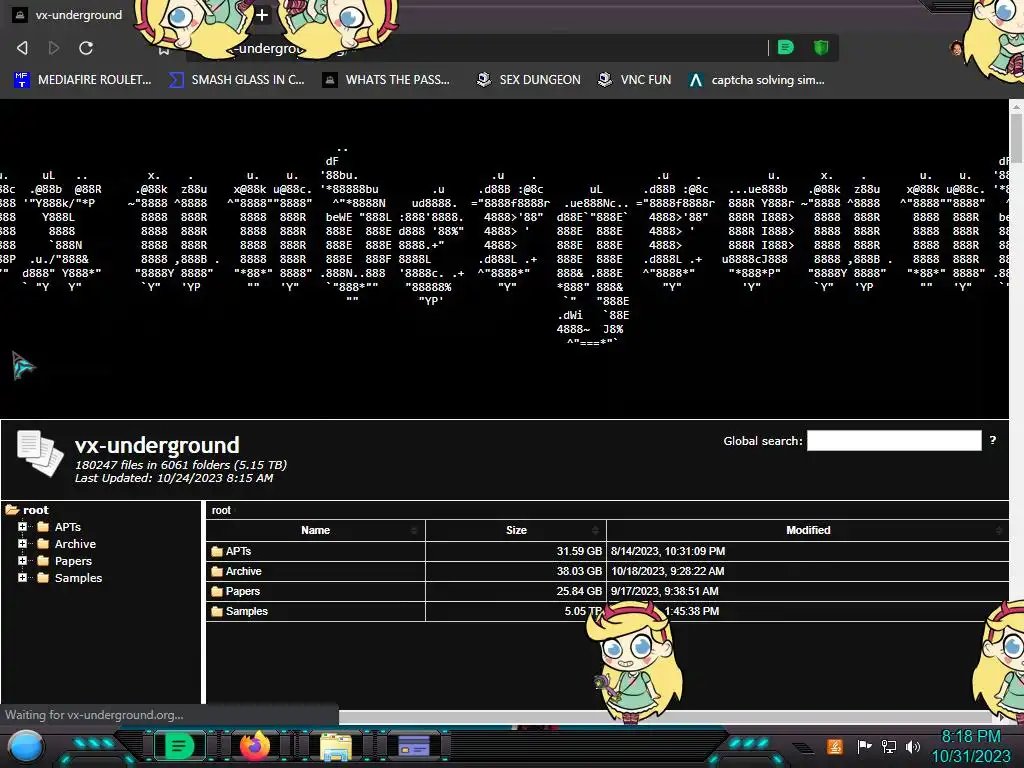Sort the table by Modified column
Screen dimensions: 1024x768
tap(808, 530)
